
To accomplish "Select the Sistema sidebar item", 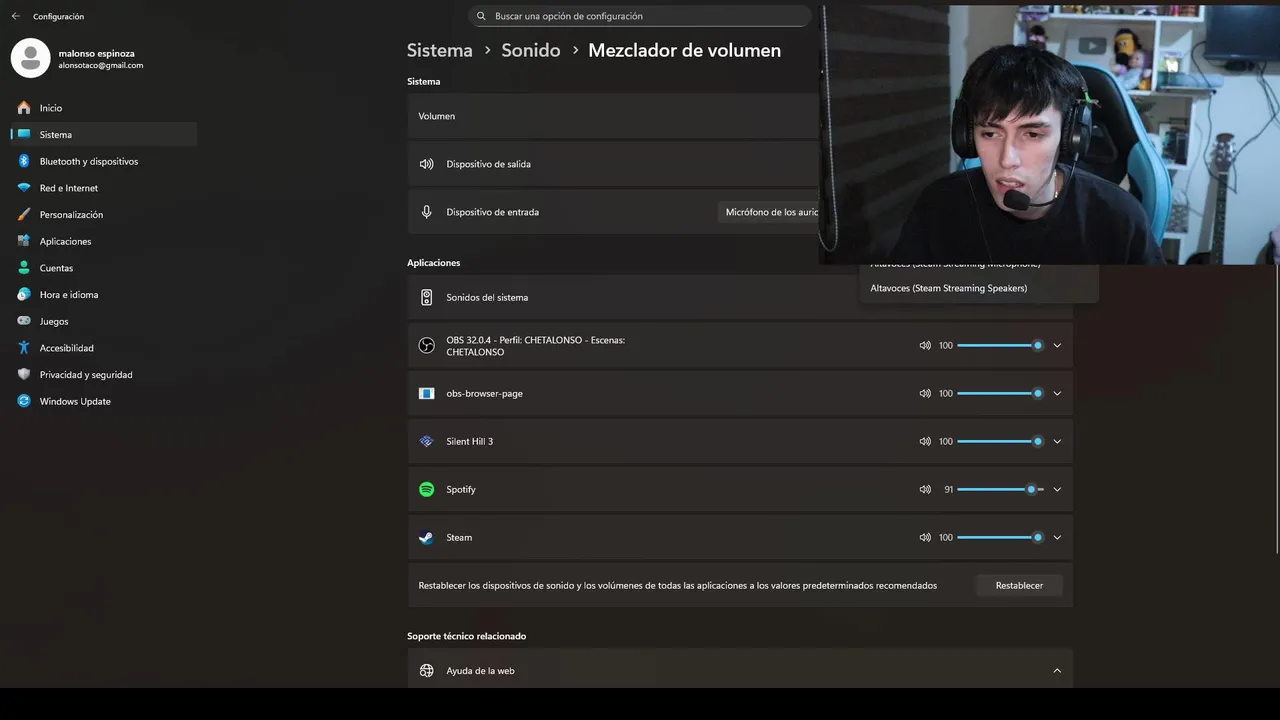I will pyautogui.click(x=104, y=134).
